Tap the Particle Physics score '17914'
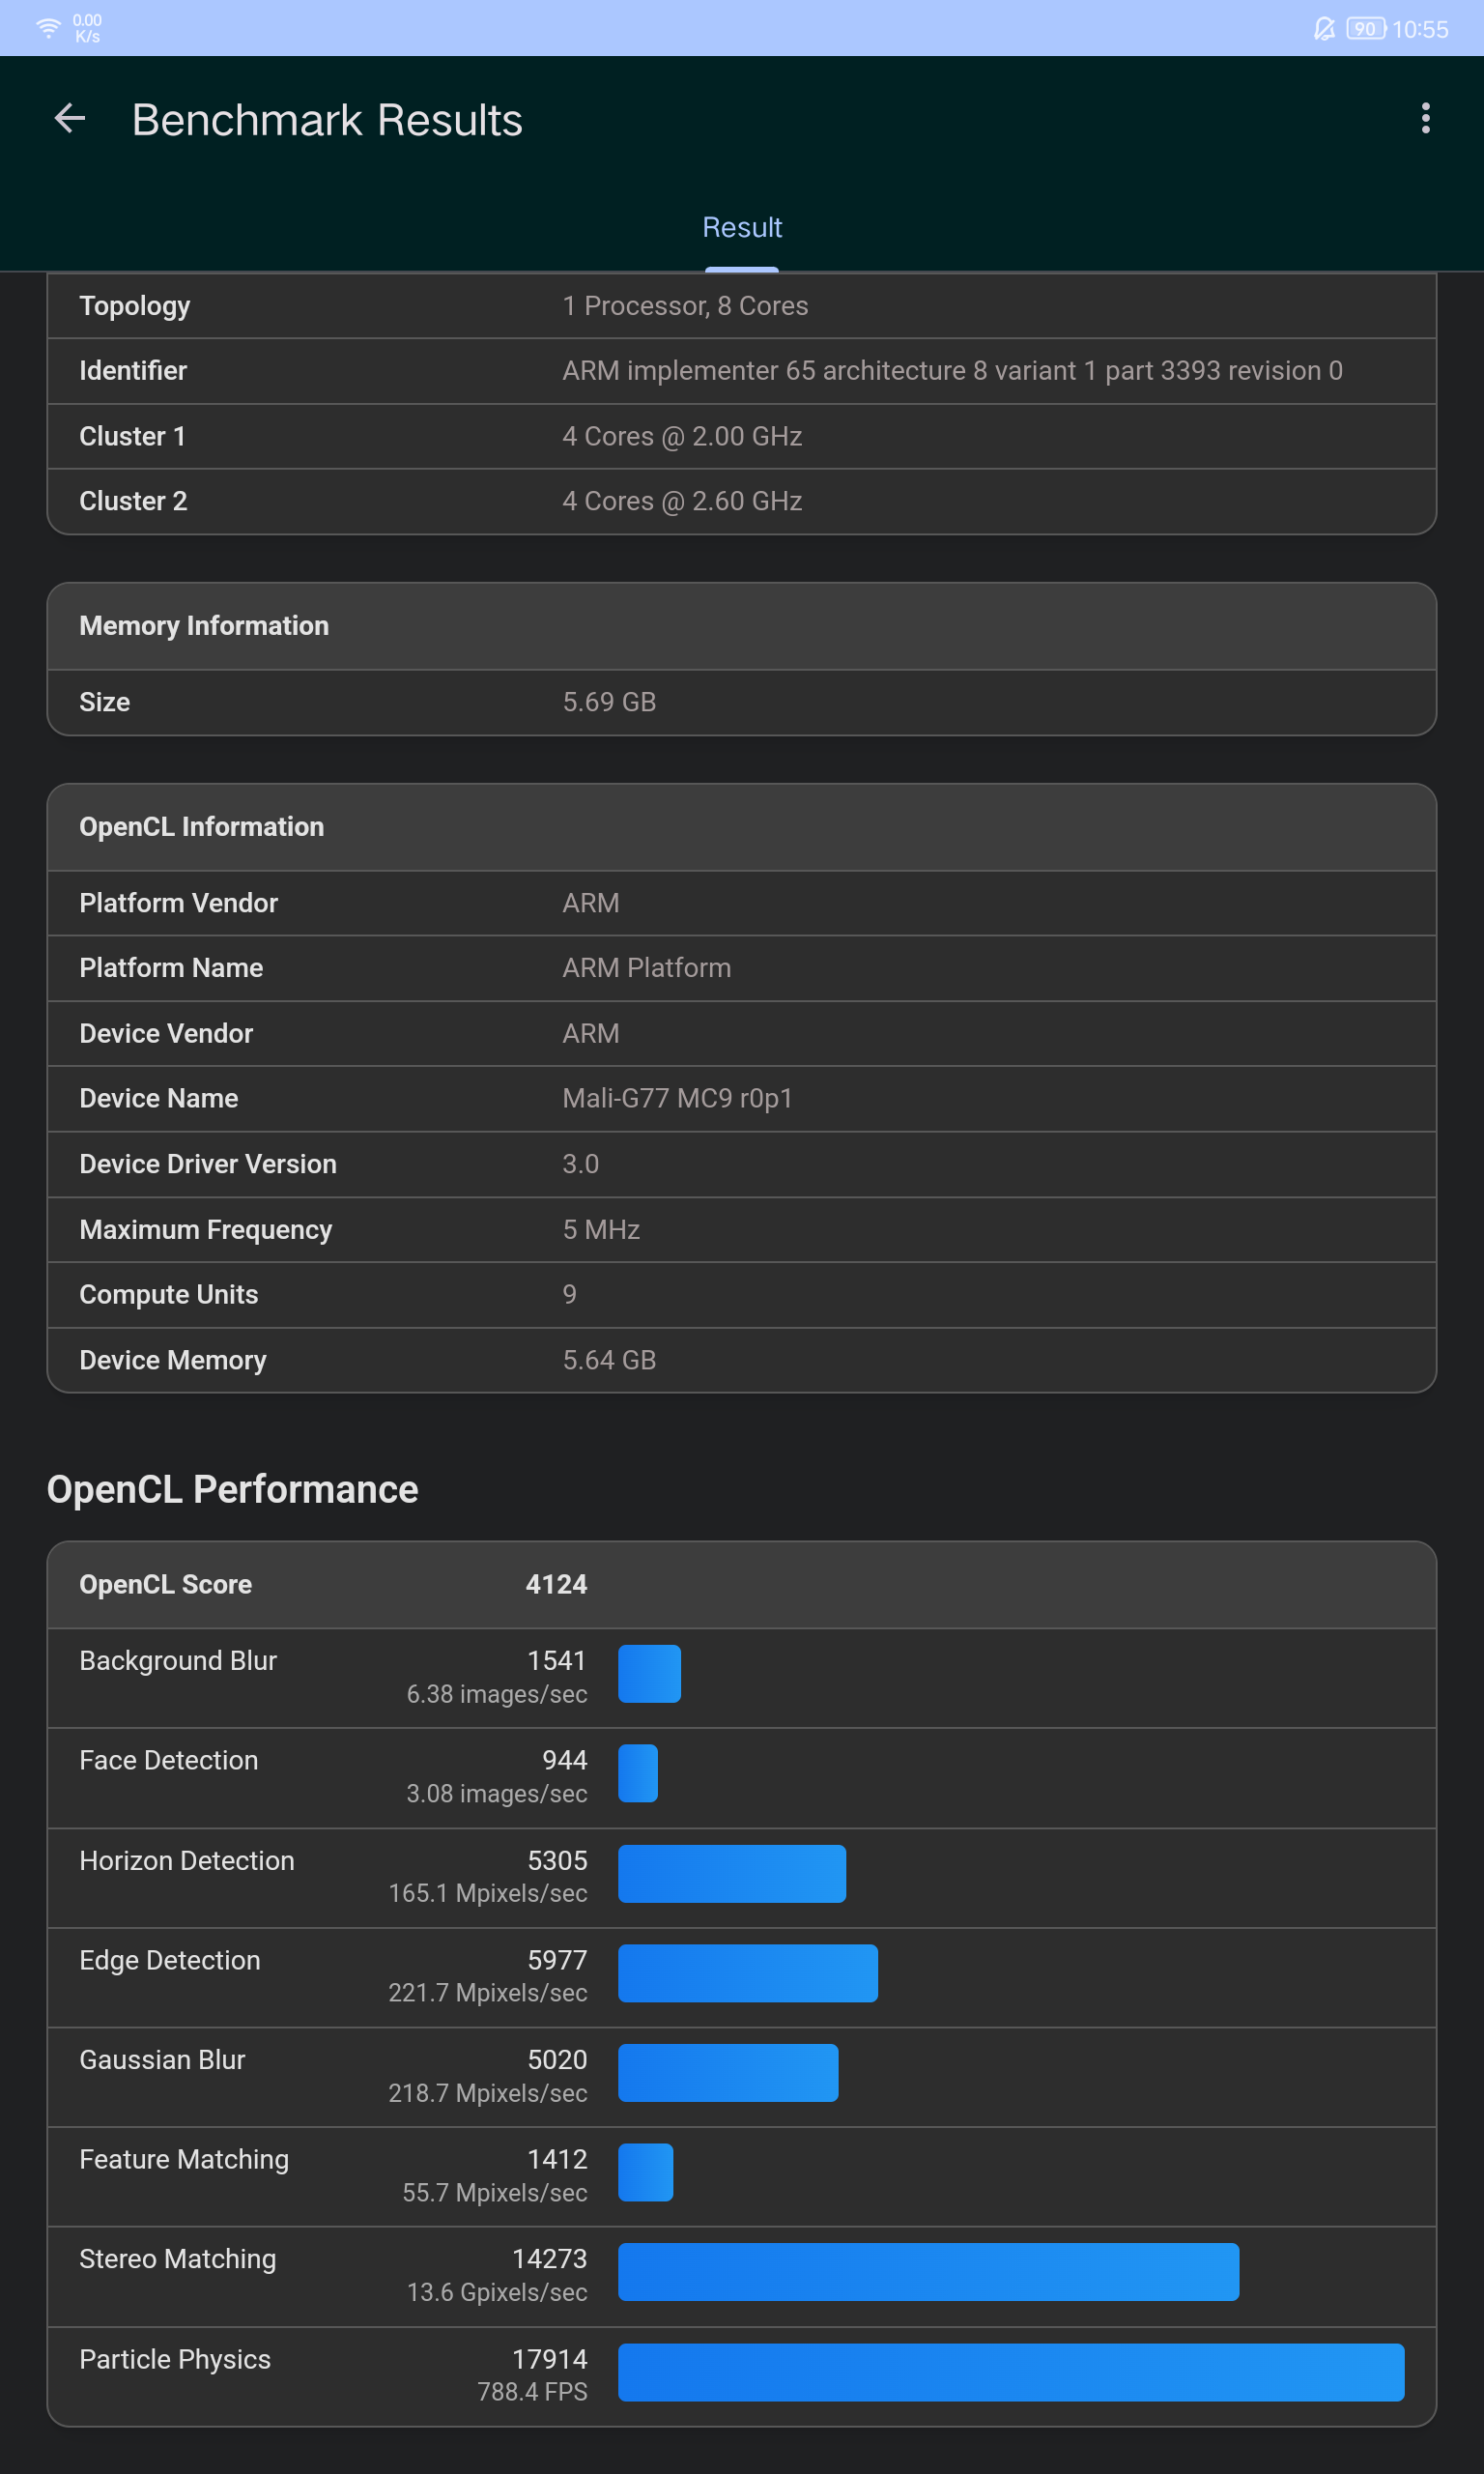 (x=549, y=2360)
